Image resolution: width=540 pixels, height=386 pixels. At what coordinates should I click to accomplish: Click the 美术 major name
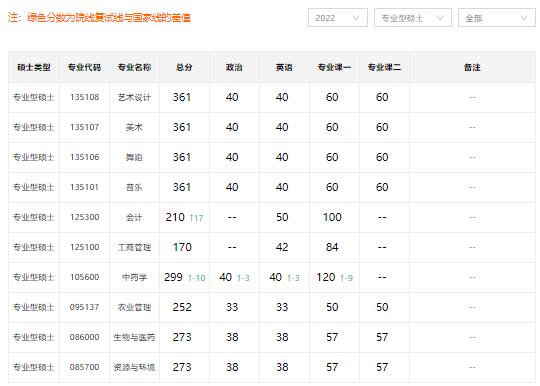pyautogui.click(x=134, y=127)
